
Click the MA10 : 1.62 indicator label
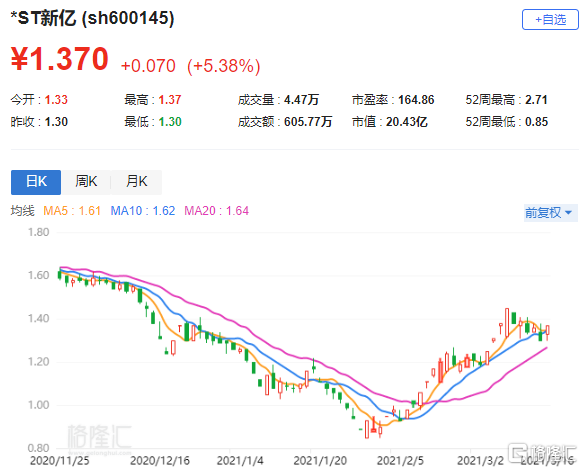coord(143,211)
